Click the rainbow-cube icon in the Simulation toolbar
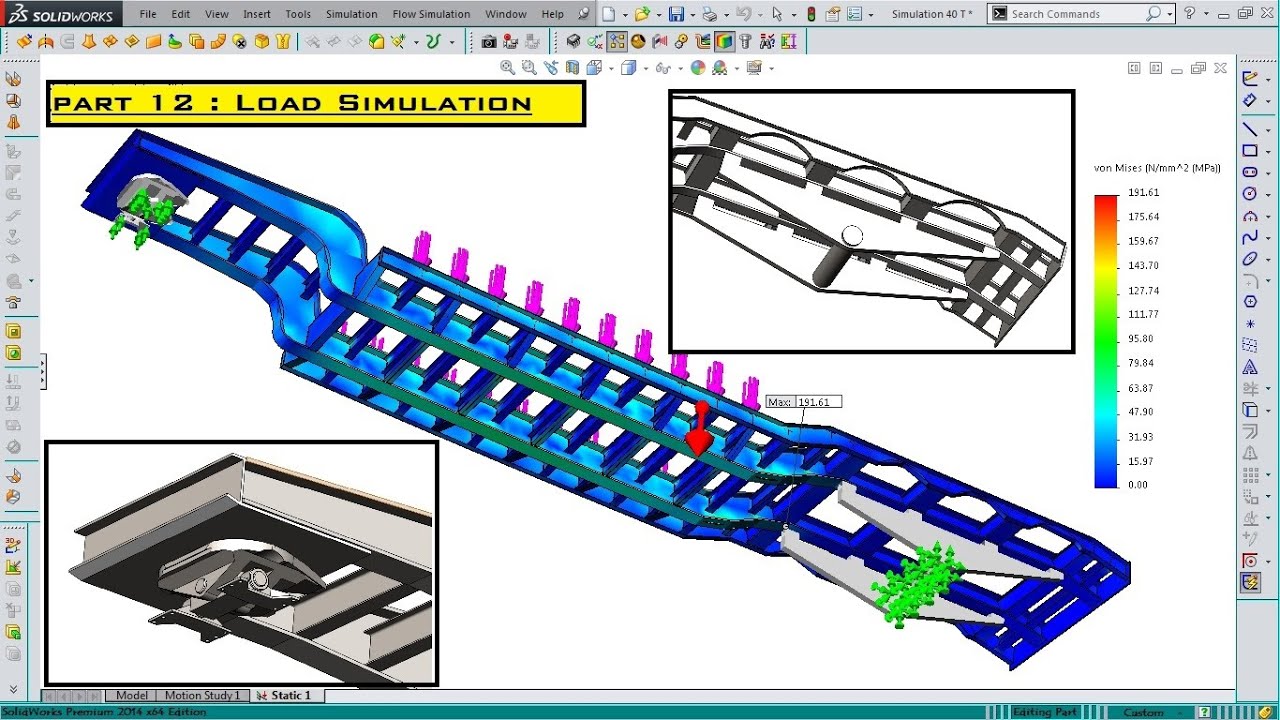 724,42
